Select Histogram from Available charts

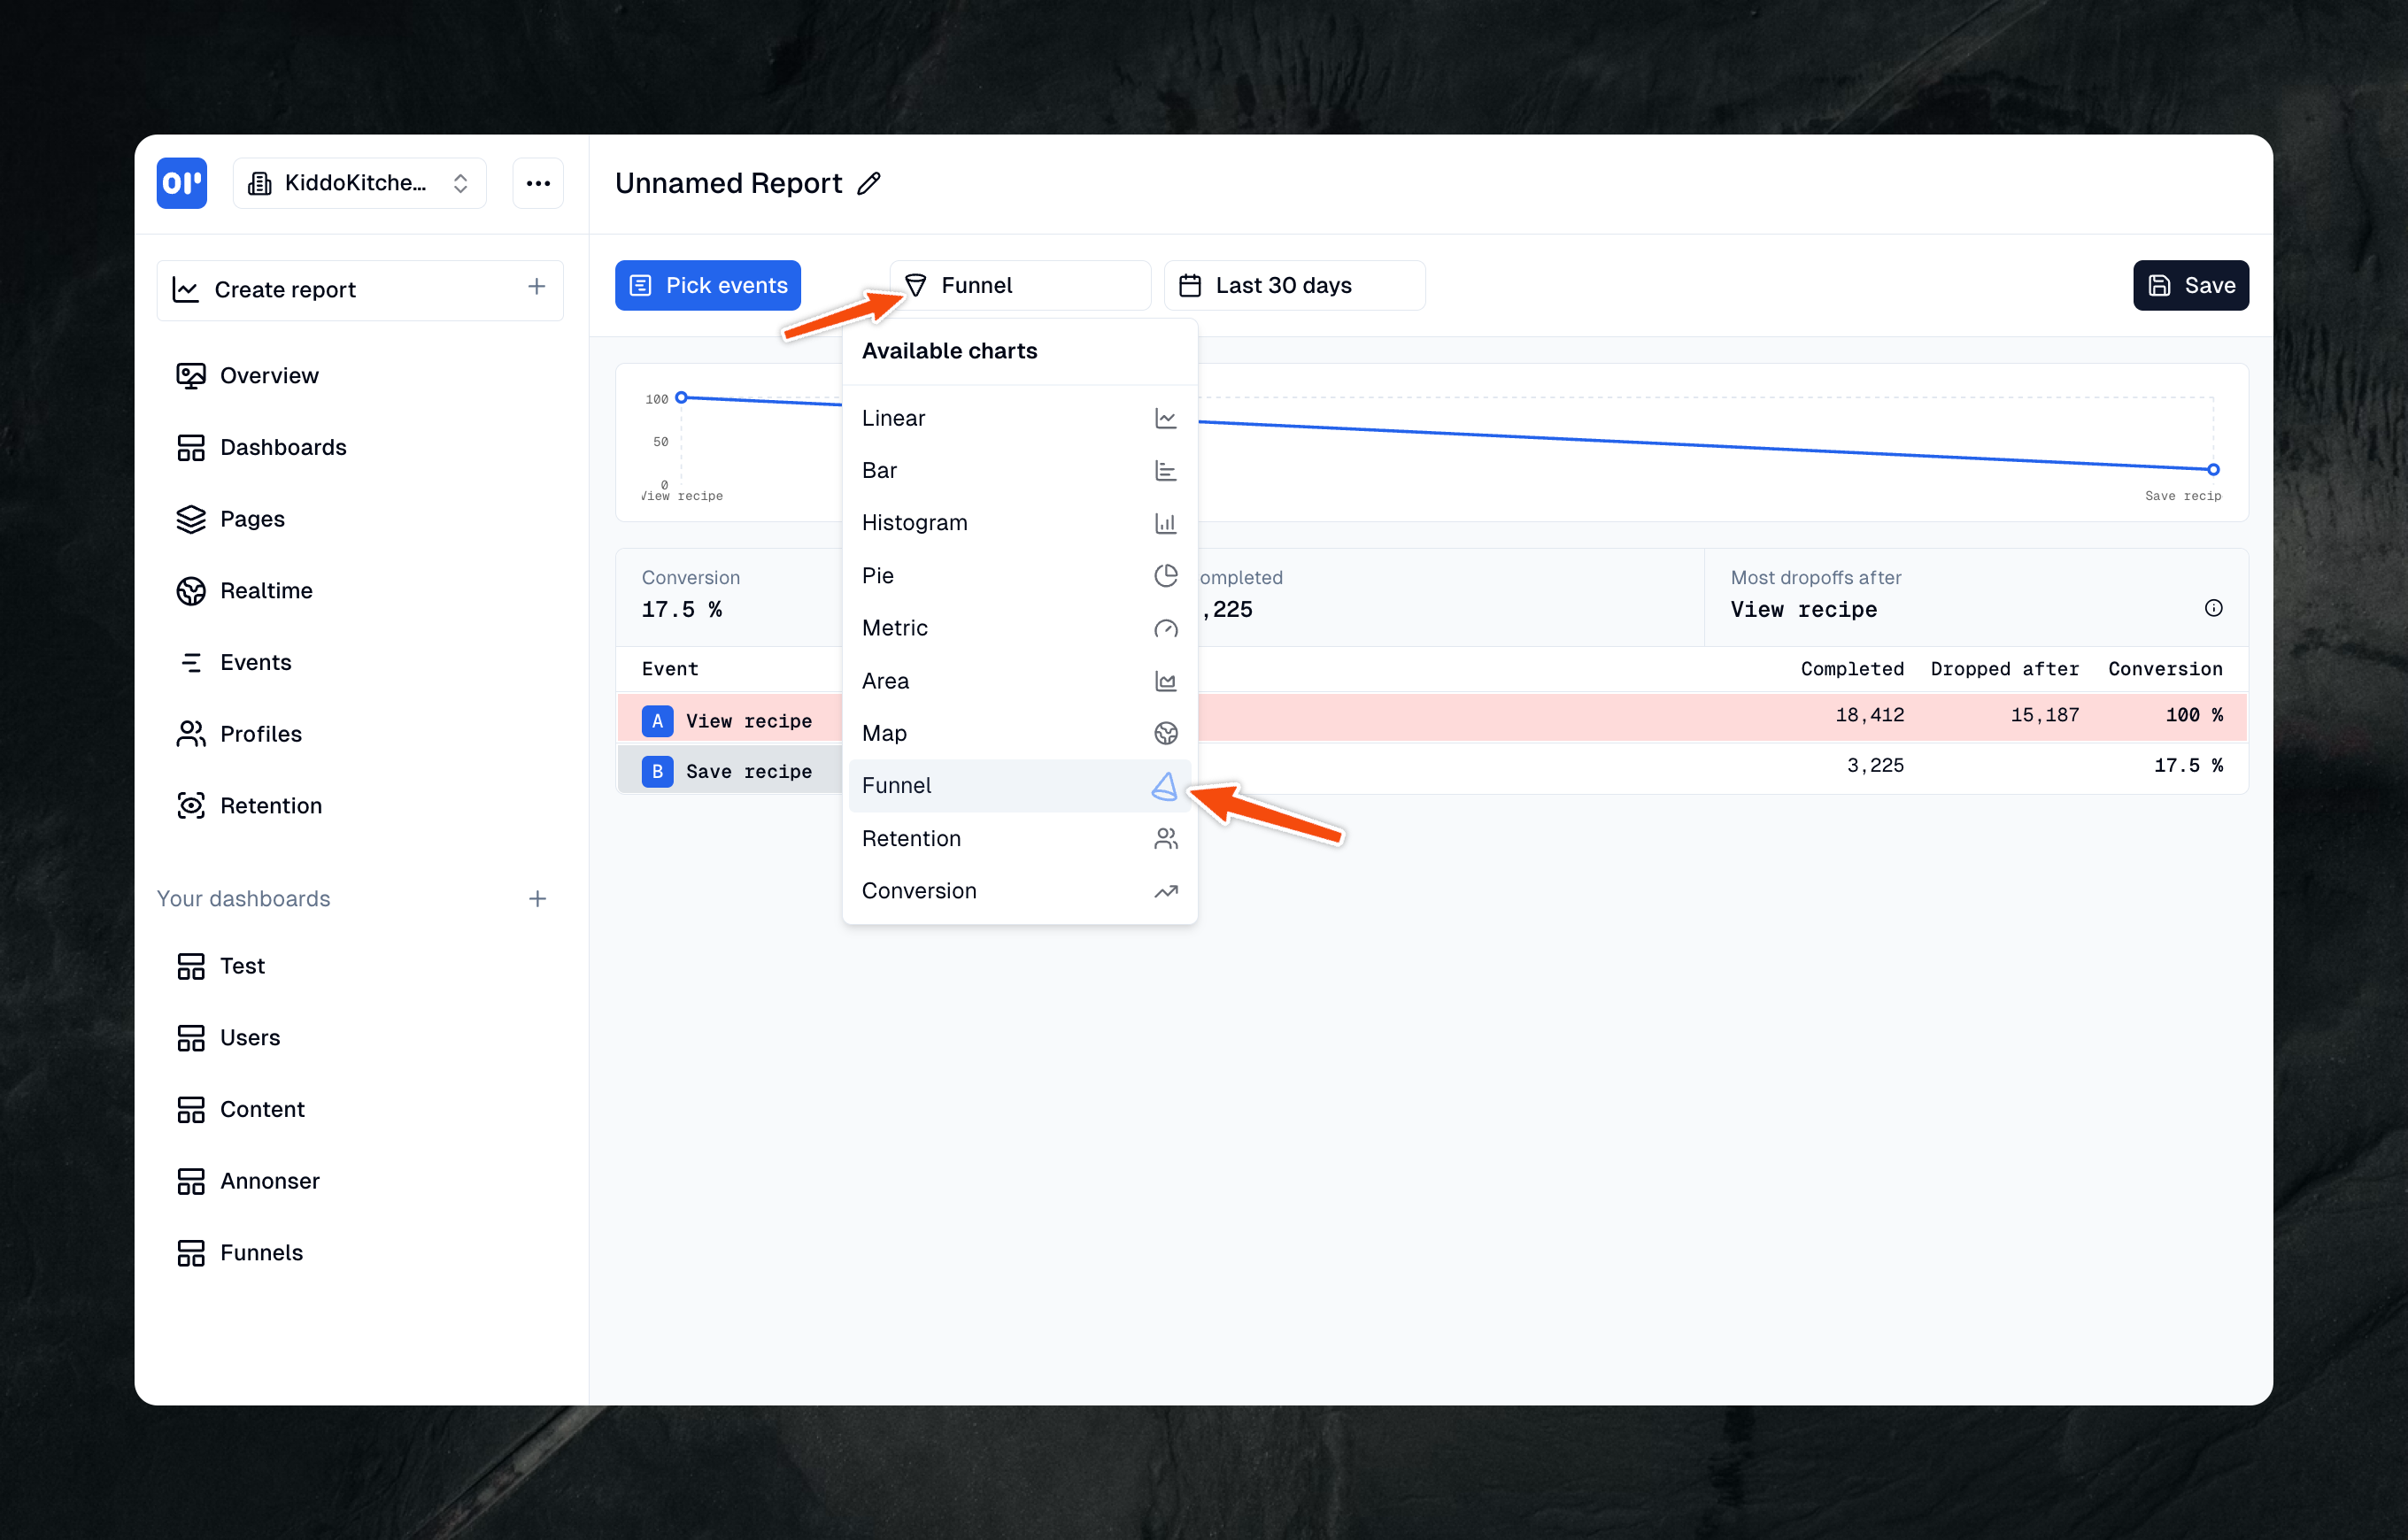pos(914,522)
